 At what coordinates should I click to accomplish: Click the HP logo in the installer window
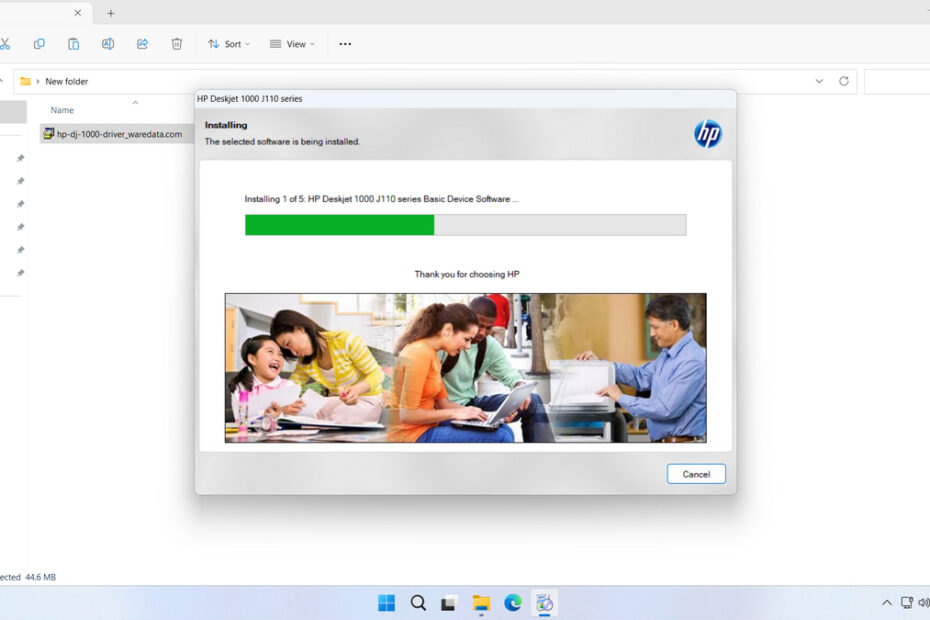(706, 132)
